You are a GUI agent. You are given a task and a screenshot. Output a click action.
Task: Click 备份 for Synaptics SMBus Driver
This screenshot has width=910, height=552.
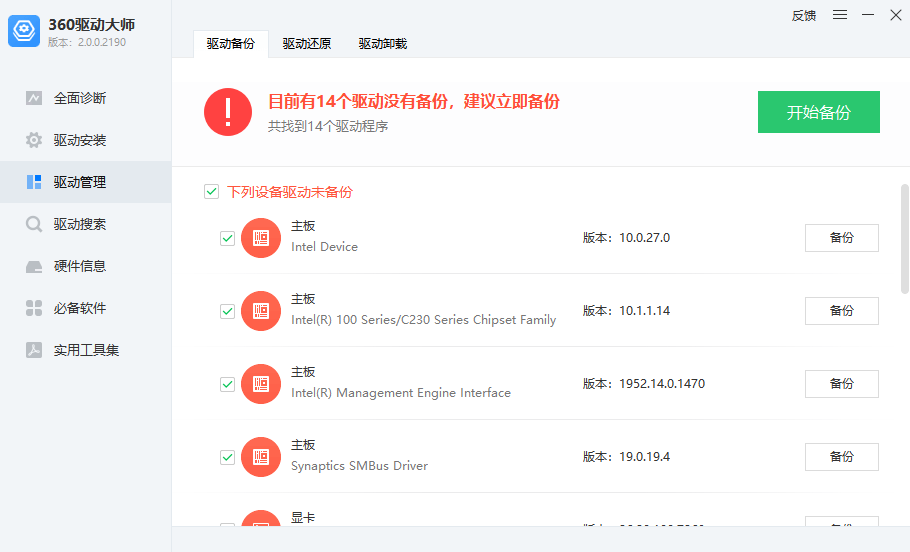pos(842,457)
